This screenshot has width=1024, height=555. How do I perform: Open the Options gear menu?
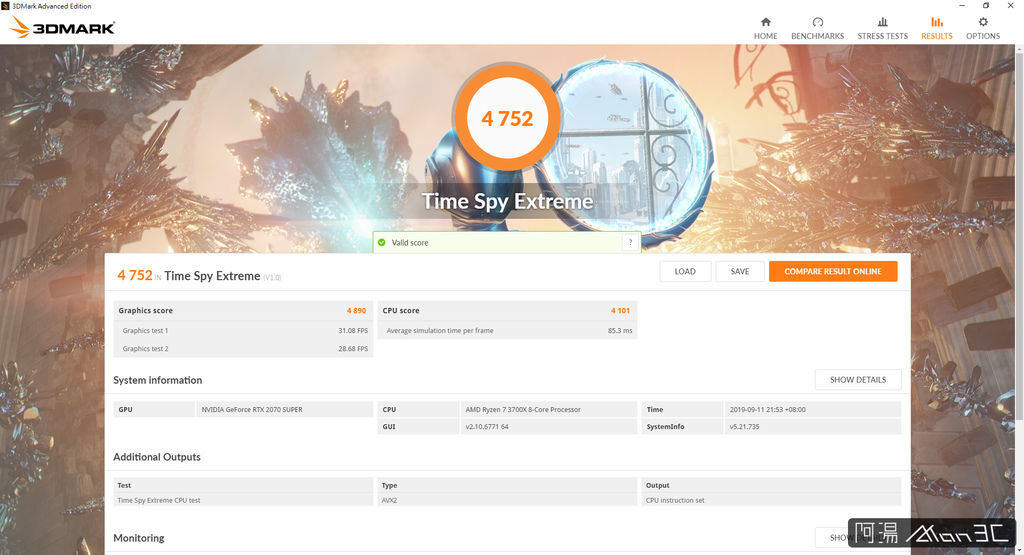[983, 29]
